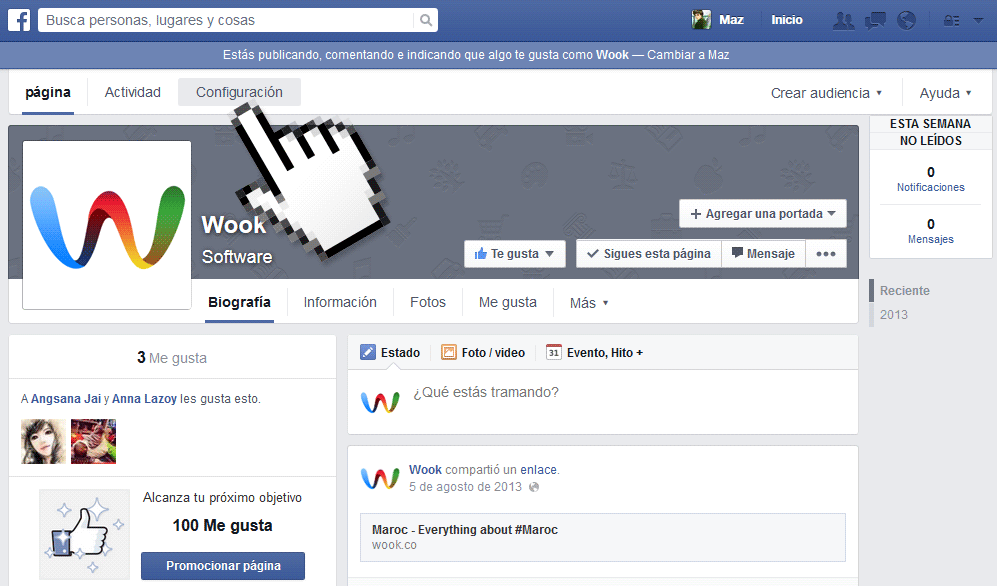This screenshot has height=586, width=997.
Task: Go to Inicio home page
Action: [x=787, y=20]
